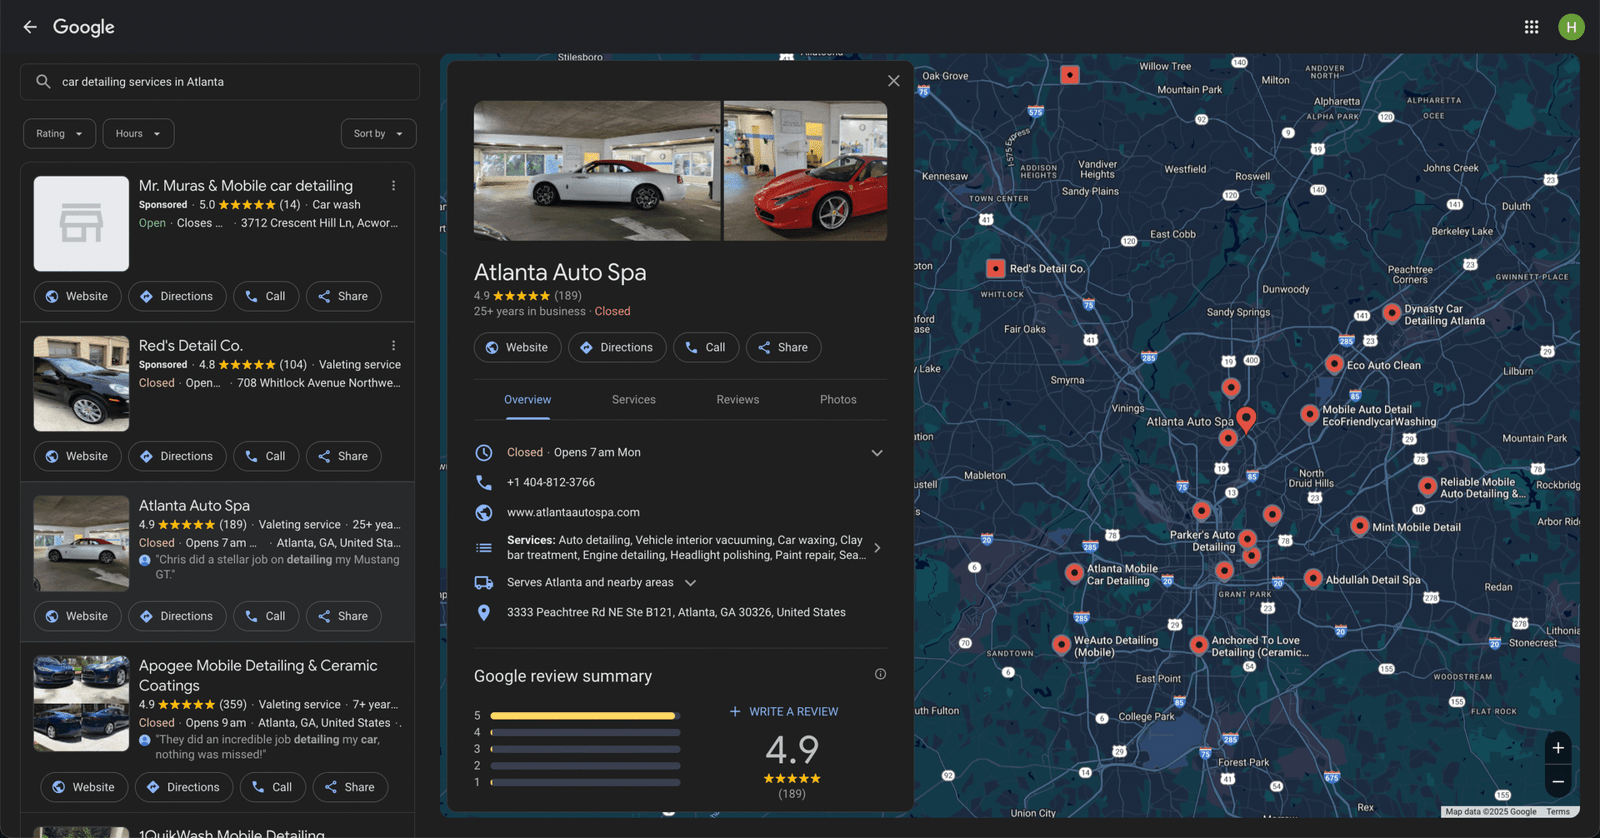Open more options for Mr. Muras listing

tap(394, 186)
